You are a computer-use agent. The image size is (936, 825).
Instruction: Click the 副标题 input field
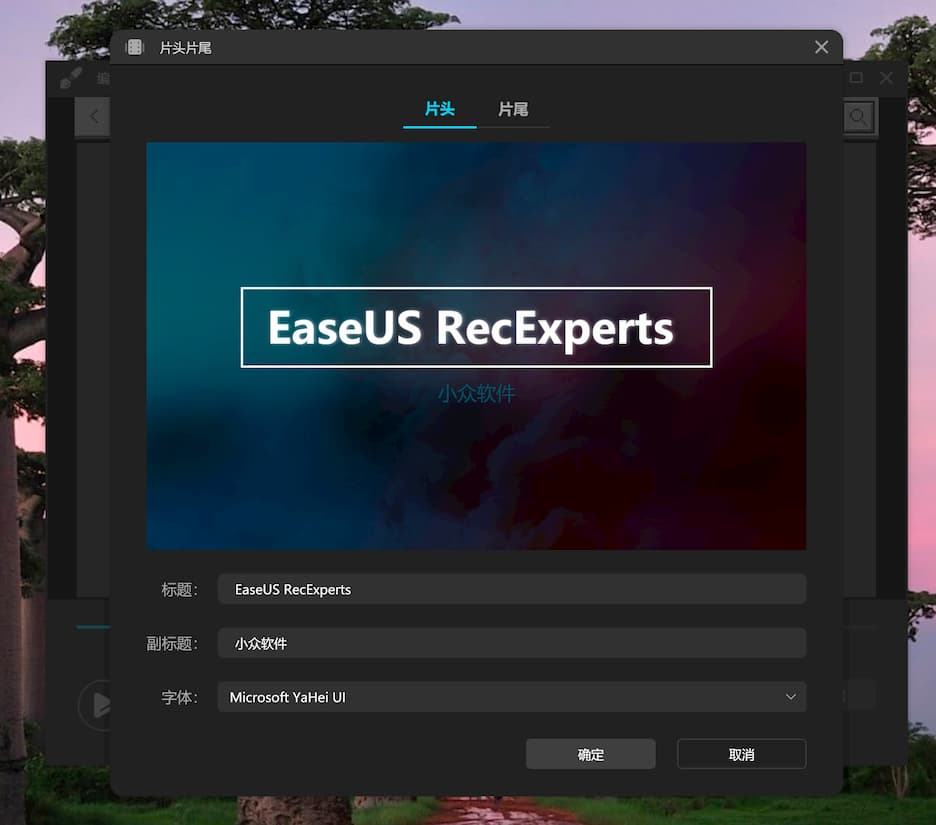coord(512,643)
